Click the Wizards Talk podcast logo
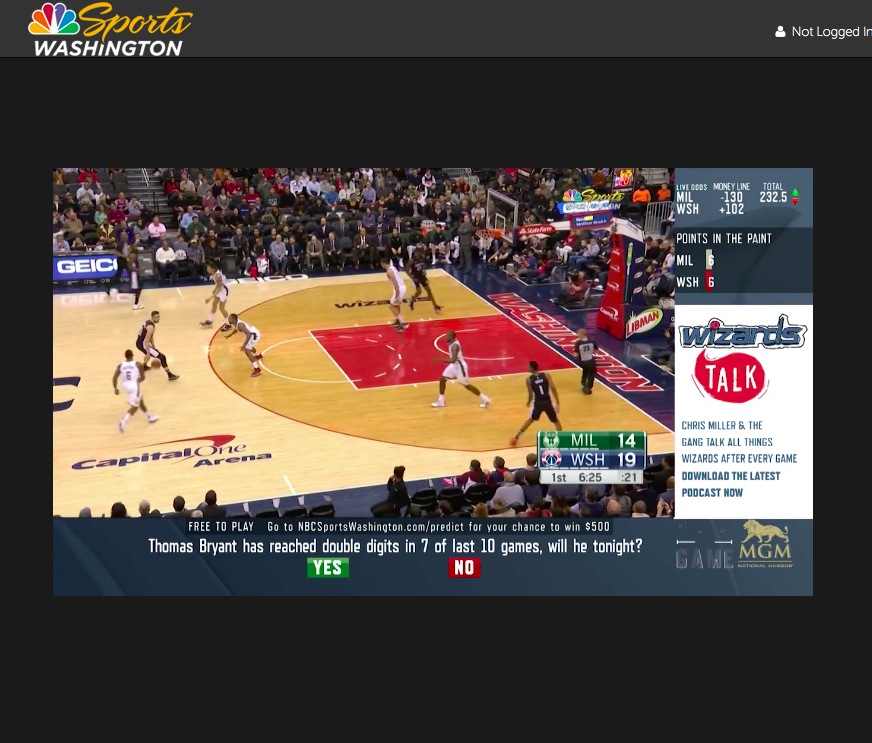Screen dimensions: 872x743 (742, 359)
